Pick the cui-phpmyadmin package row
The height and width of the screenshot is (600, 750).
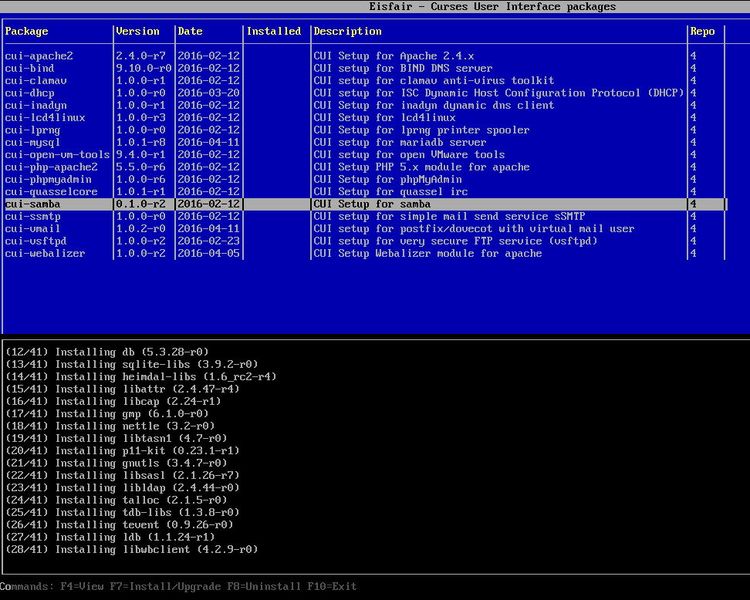44,179
